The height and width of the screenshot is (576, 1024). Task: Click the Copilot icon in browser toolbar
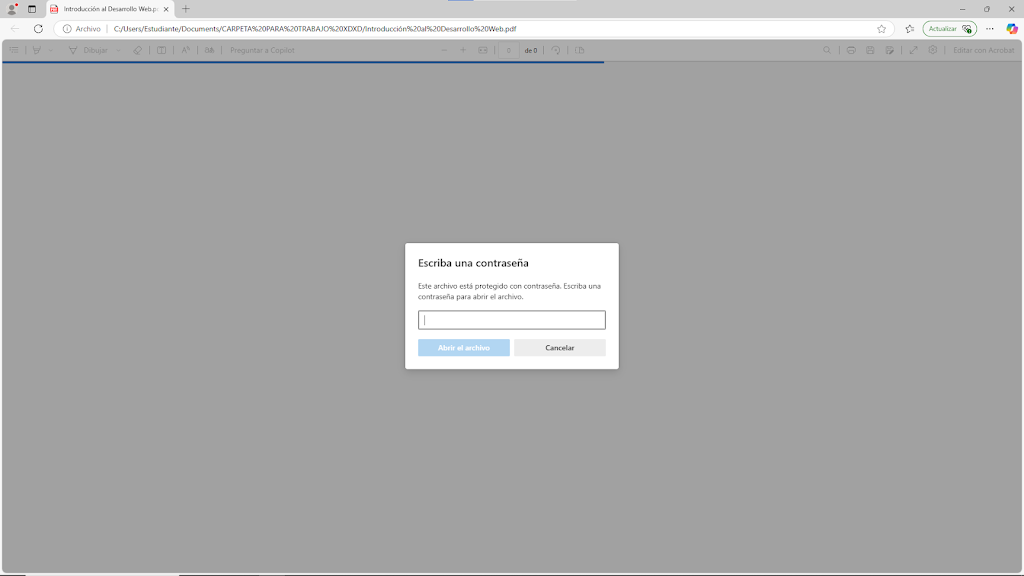pyautogui.click(x=1011, y=29)
